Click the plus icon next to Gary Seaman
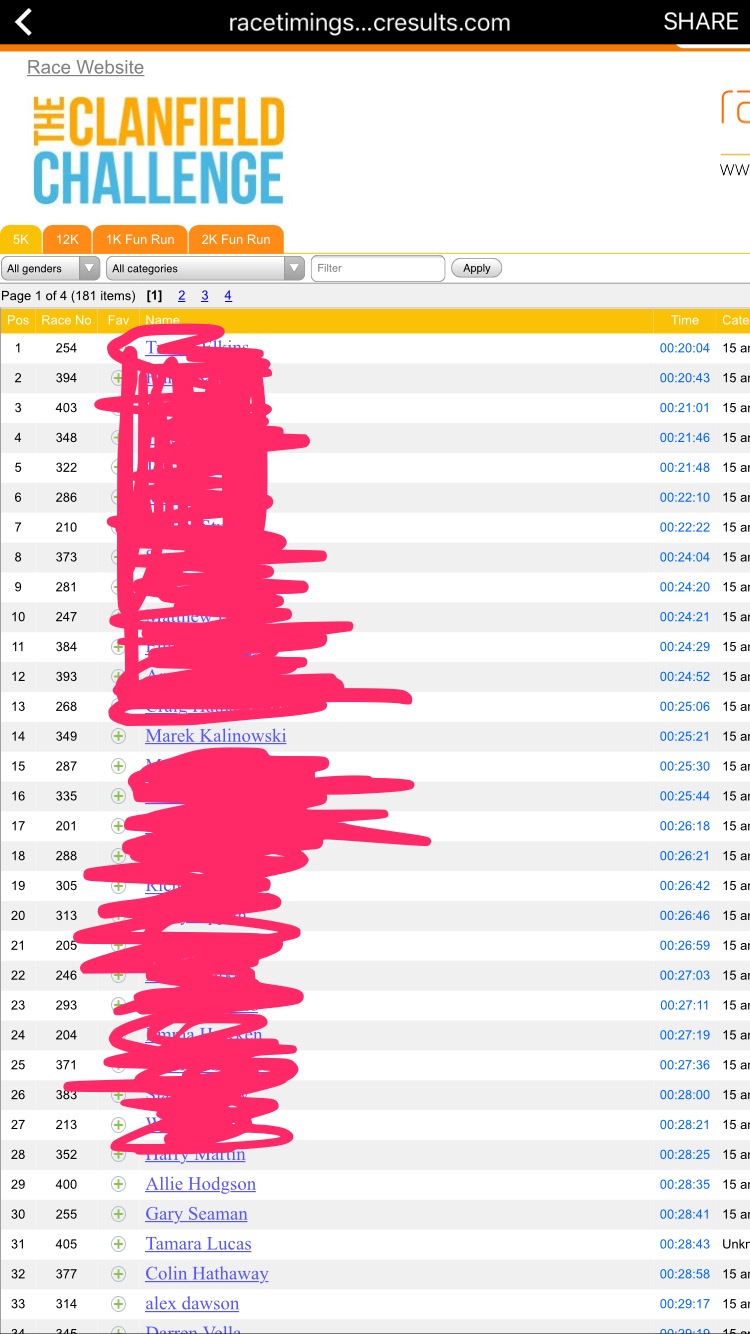The image size is (750, 1334). point(118,1214)
